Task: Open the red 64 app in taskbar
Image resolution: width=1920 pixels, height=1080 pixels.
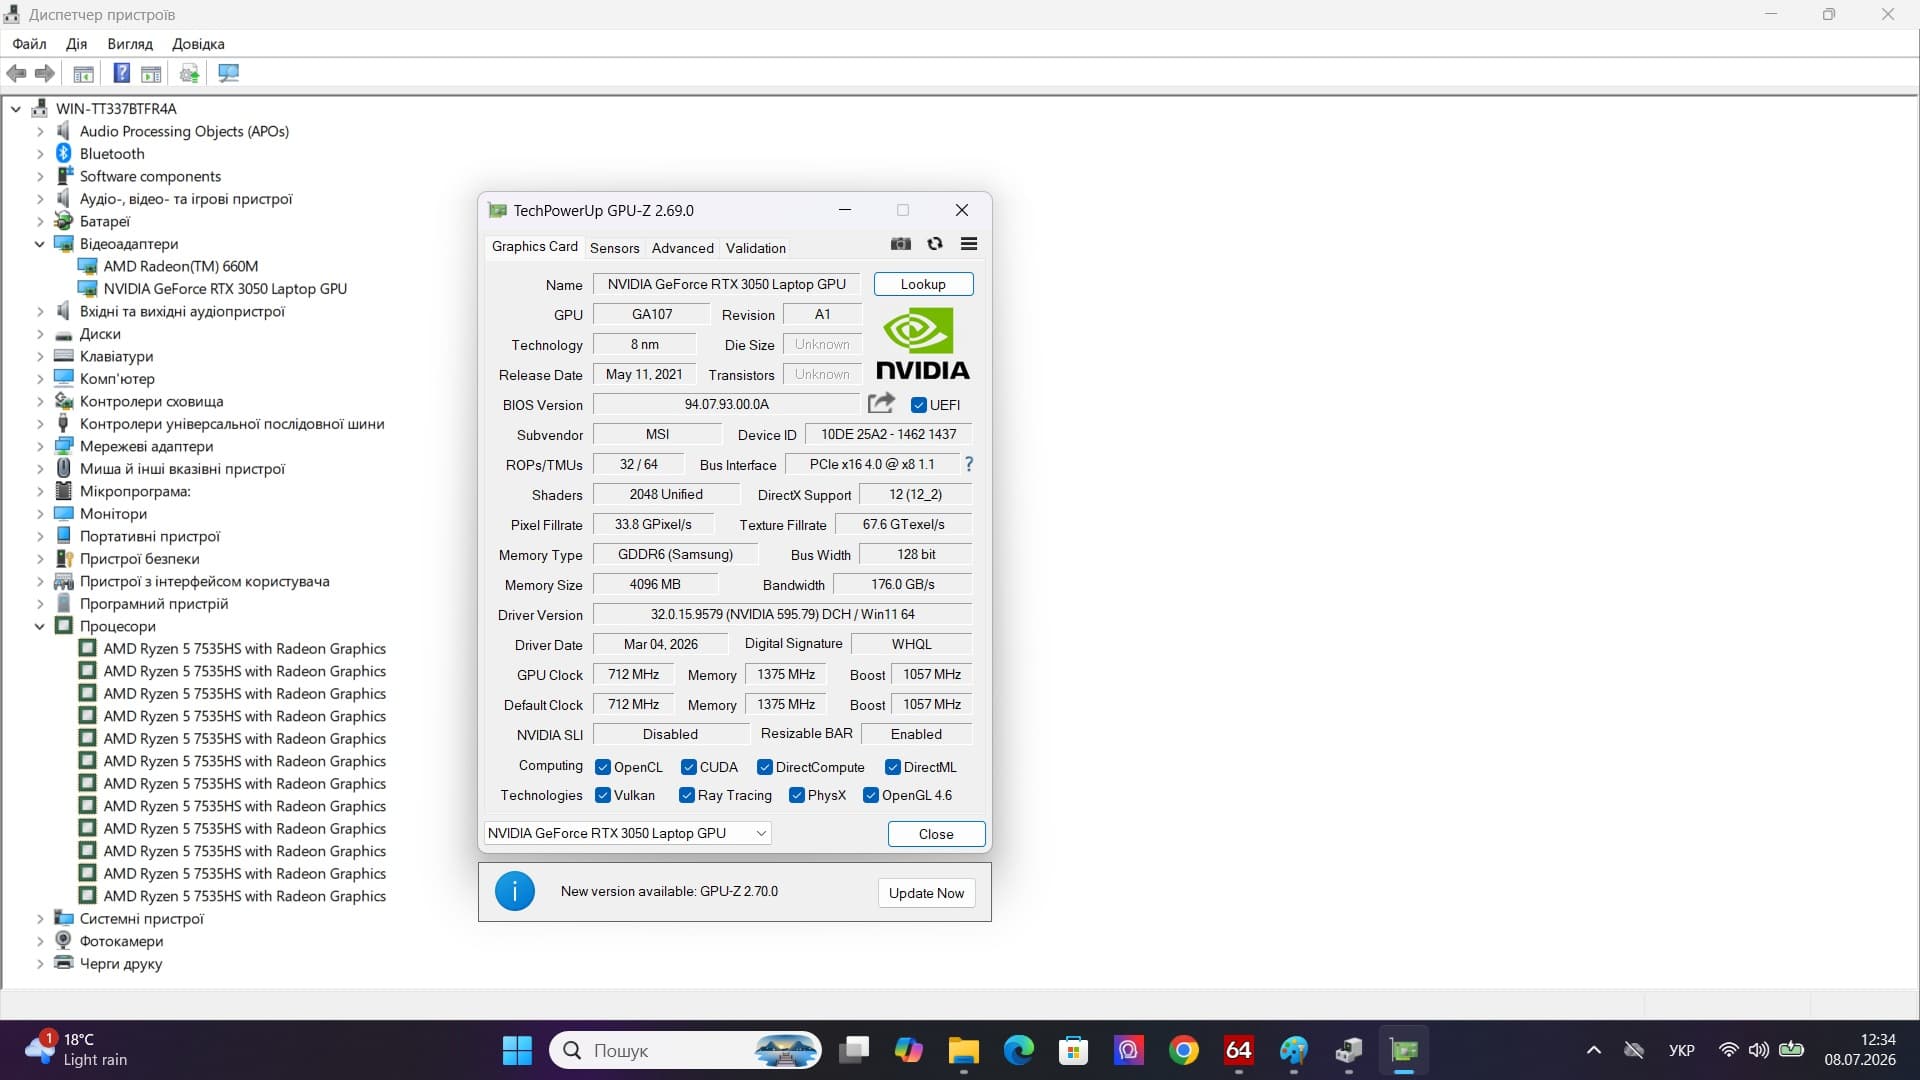Action: click(x=1239, y=1050)
